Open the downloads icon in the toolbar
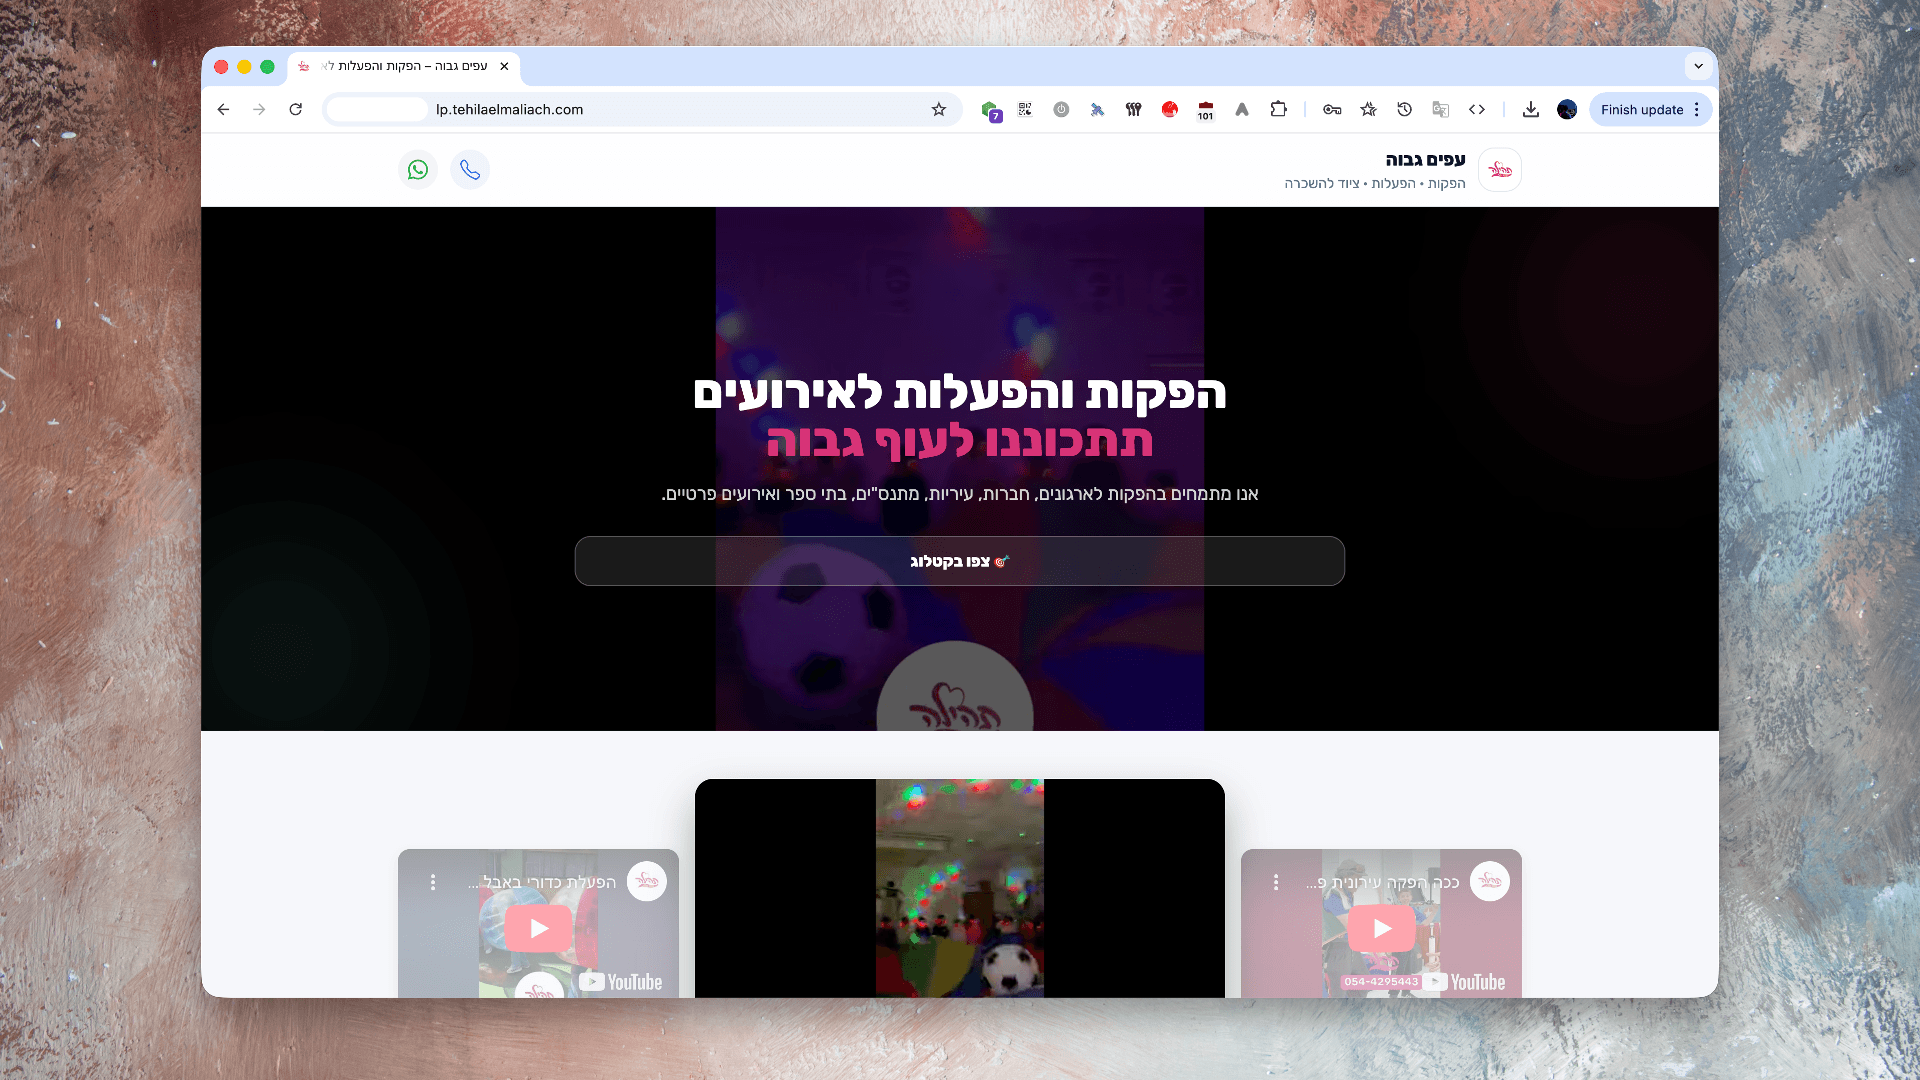Image resolution: width=1920 pixels, height=1080 pixels. point(1531,110)
